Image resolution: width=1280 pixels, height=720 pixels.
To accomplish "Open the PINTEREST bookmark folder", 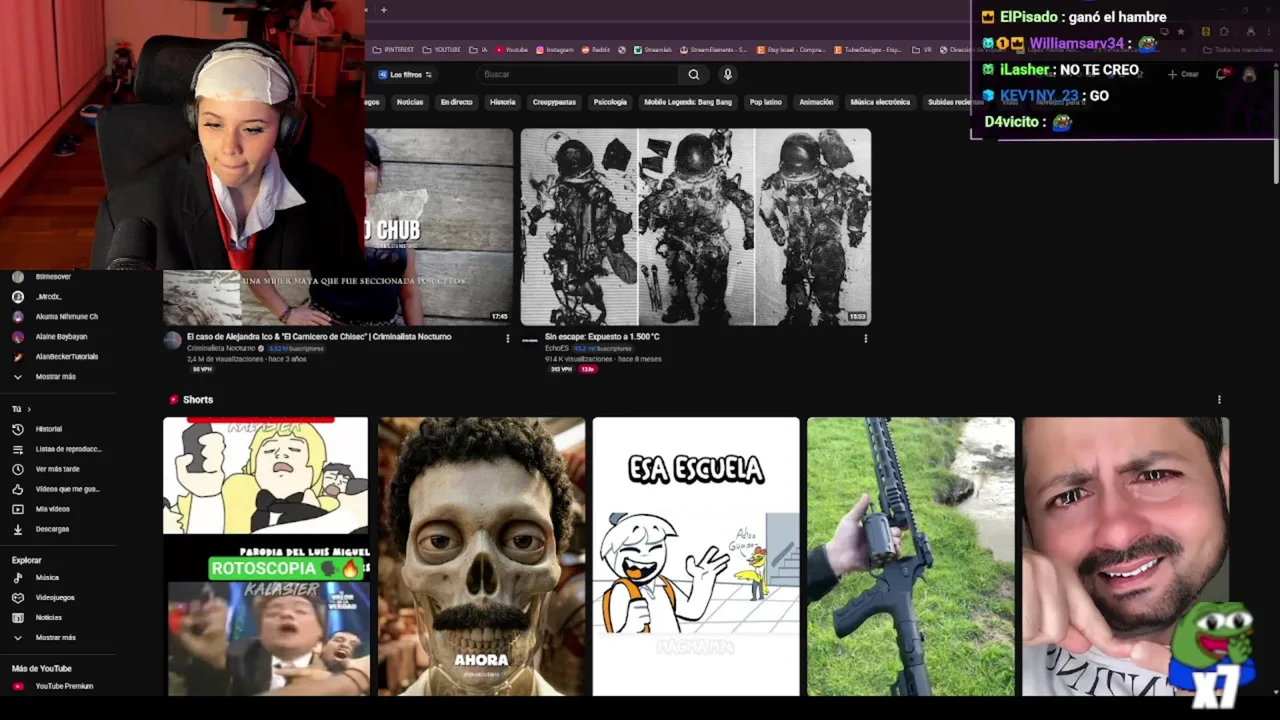I will [x=393, y=49].
